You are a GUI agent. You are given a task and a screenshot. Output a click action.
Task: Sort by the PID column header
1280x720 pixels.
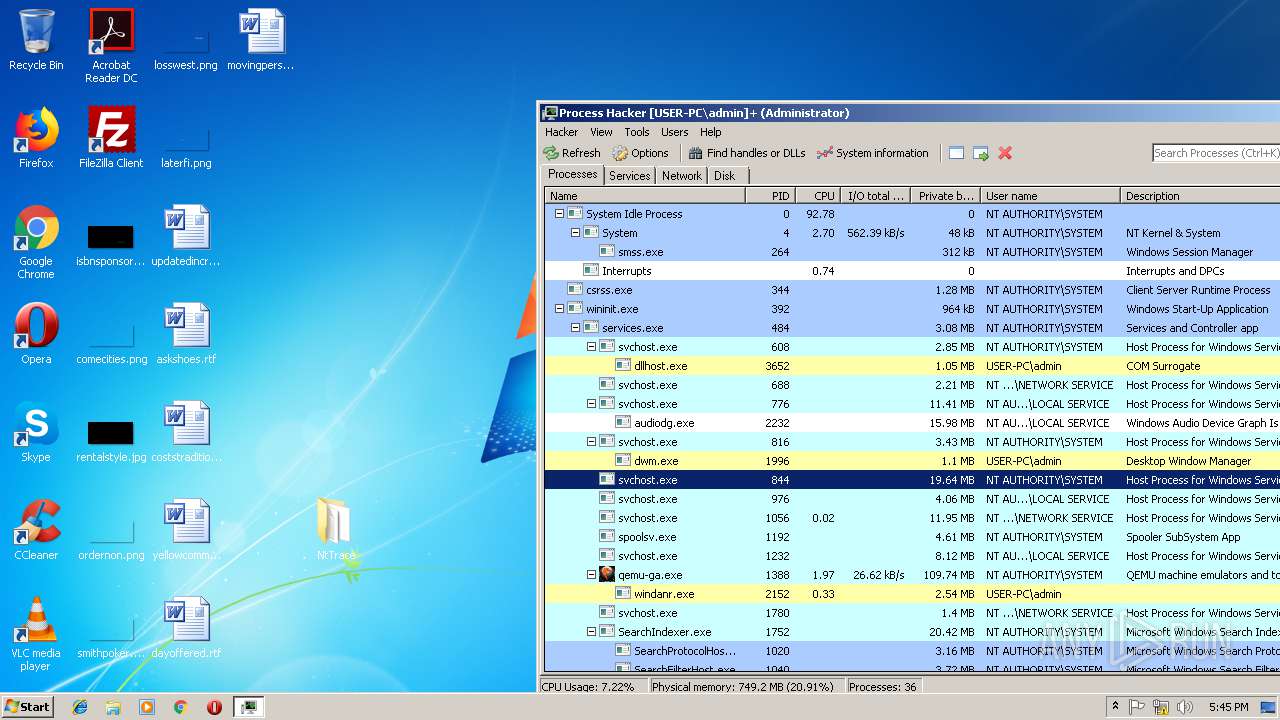(770, 196)
